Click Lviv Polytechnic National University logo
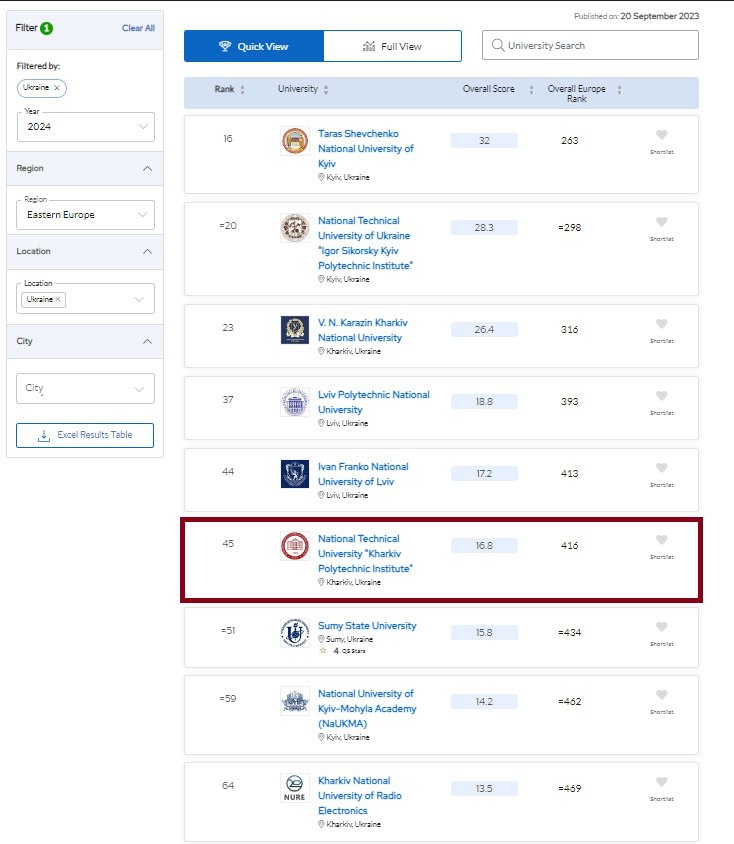 [295, 402]
